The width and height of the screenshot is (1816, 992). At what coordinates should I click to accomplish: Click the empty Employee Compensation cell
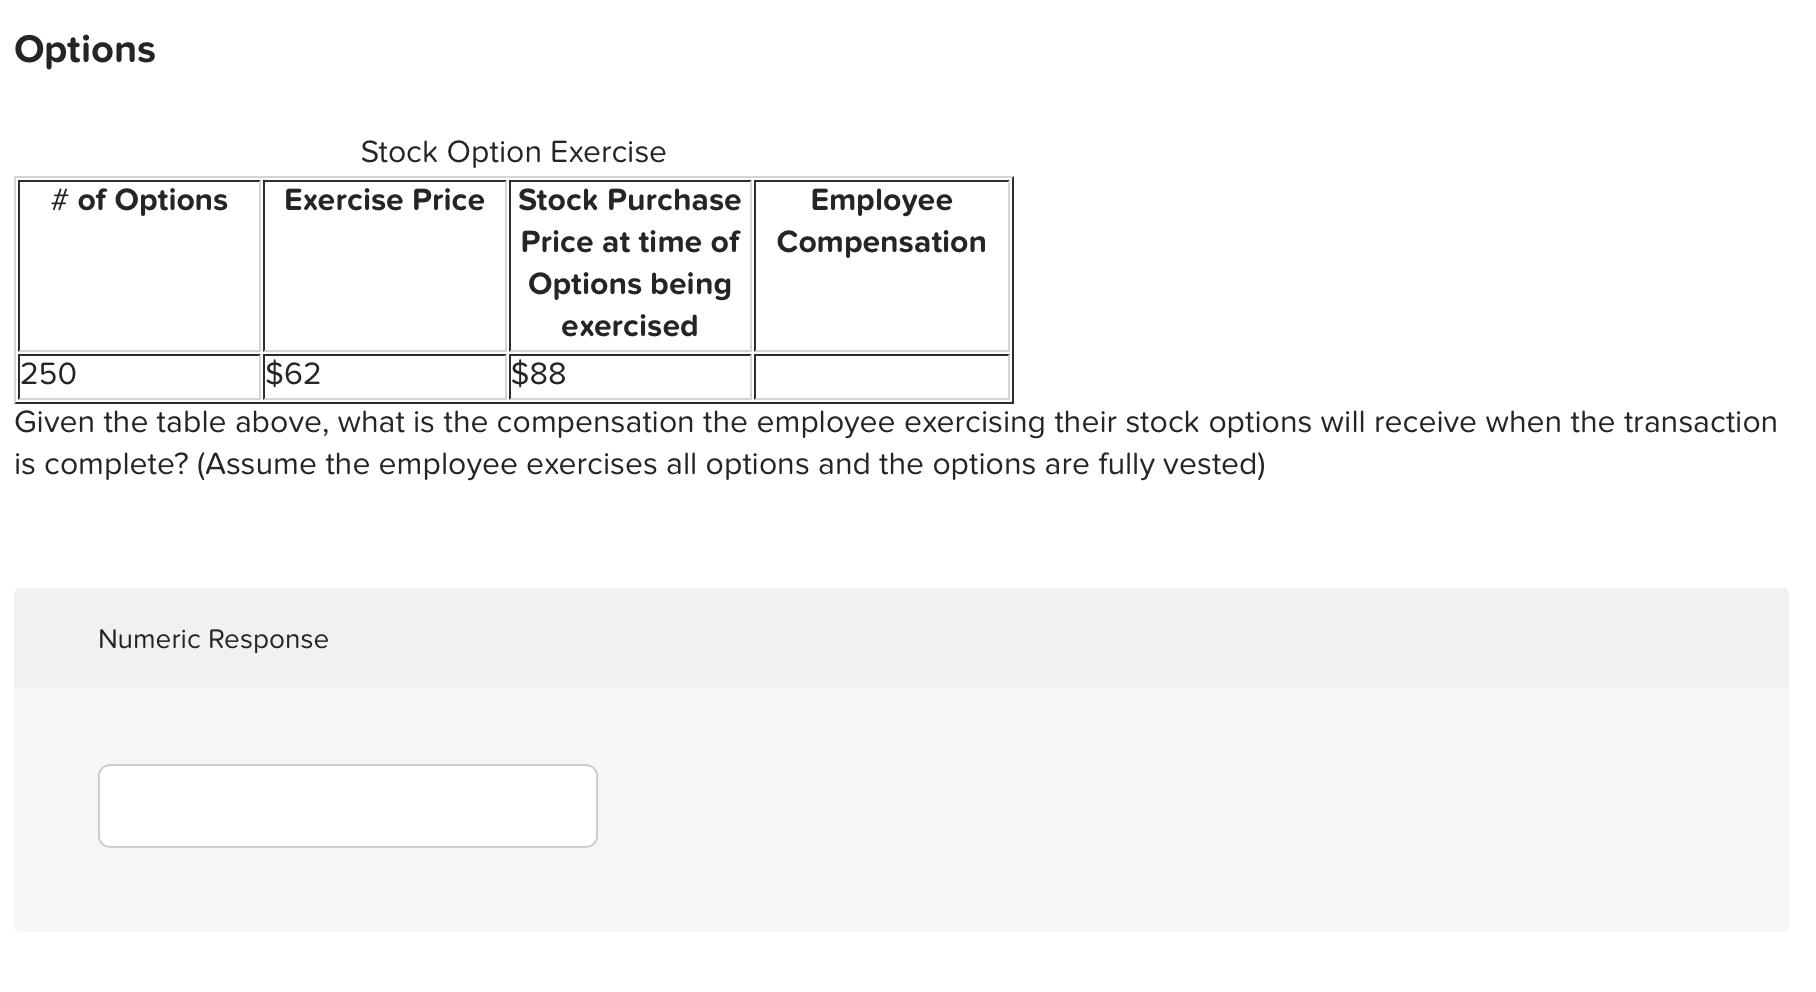tap(880, 376)
